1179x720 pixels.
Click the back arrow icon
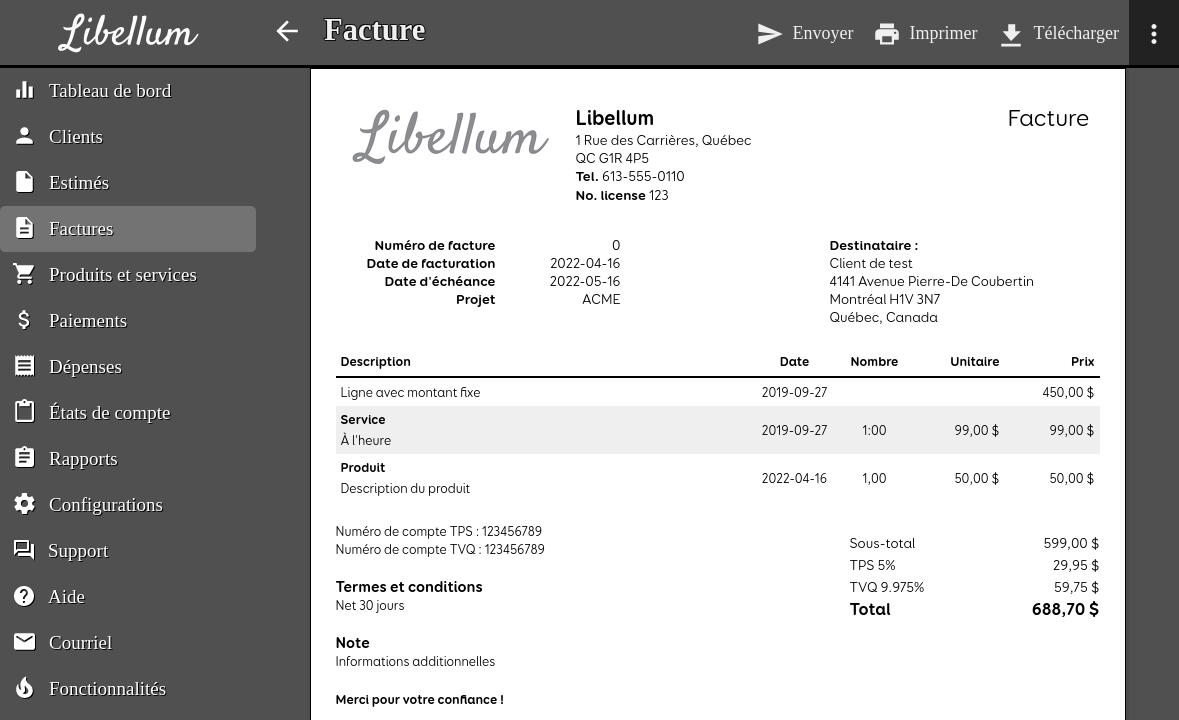pyautogui.click(x=287, y=32)
